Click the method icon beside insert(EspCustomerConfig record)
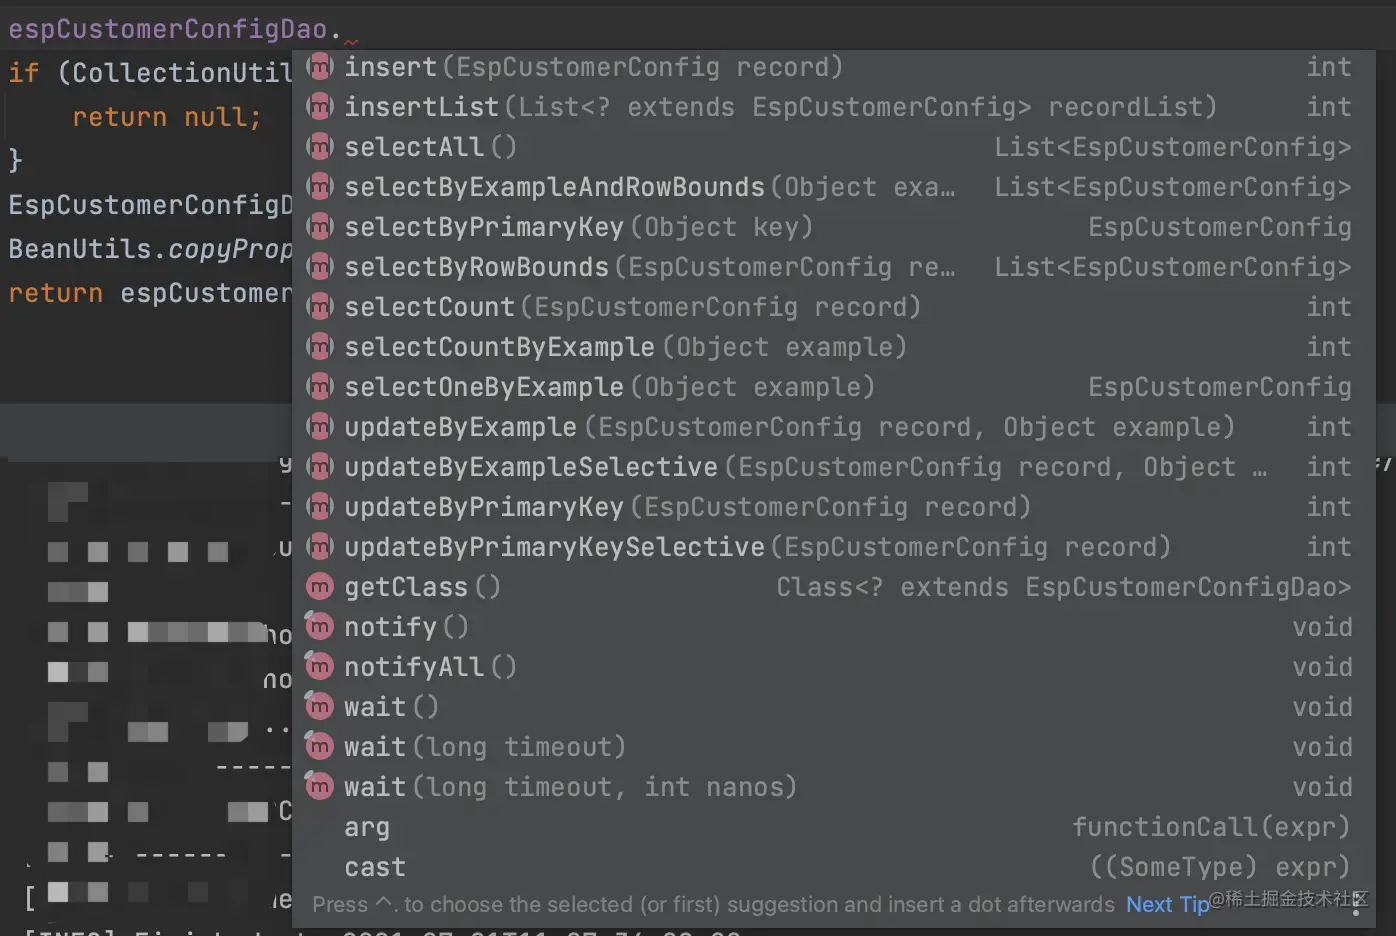Viewport: 1396px width, 936px height. point(319,67)
